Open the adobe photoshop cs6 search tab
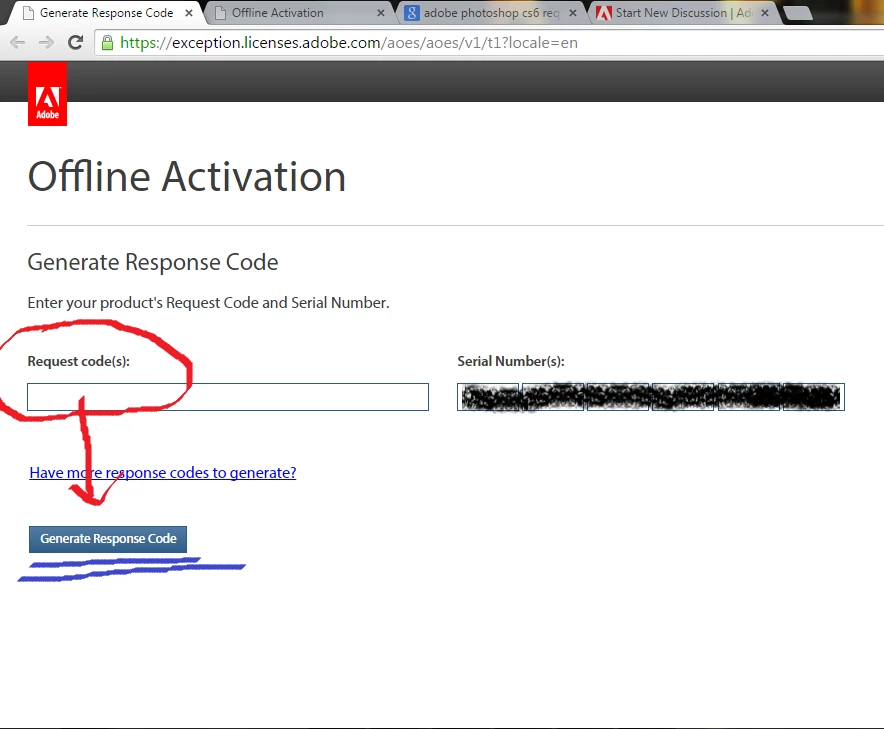 pyautogui.click(x=492, y=13)
